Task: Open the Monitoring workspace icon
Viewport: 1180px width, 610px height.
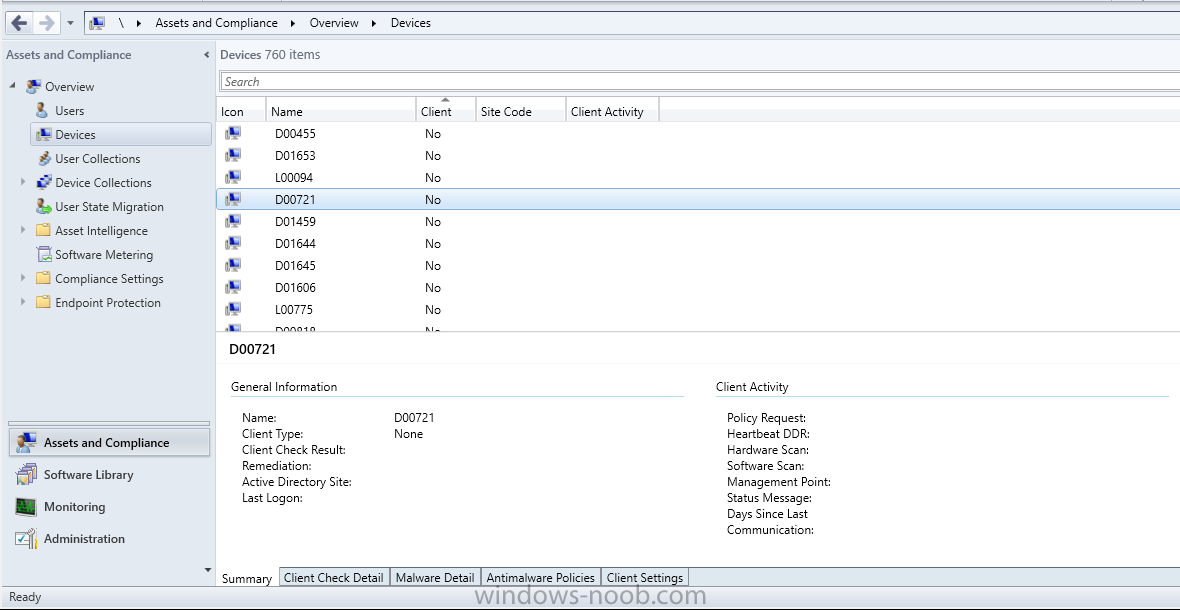Action: 26,507
